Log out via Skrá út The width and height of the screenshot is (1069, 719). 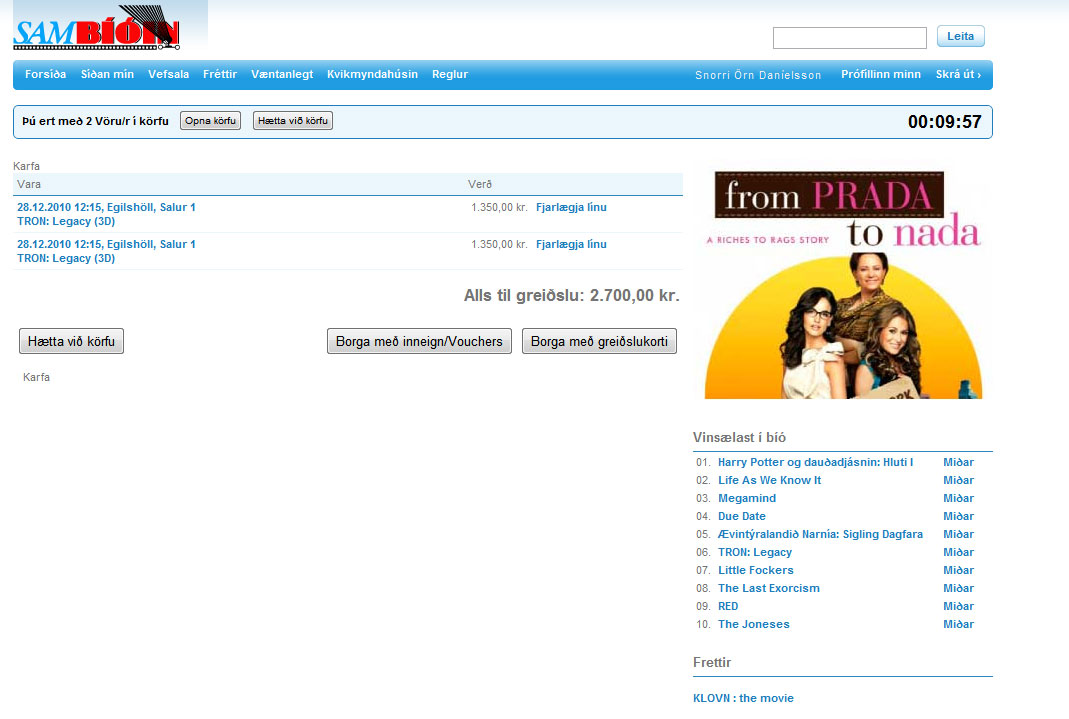(x=957, y=74)
